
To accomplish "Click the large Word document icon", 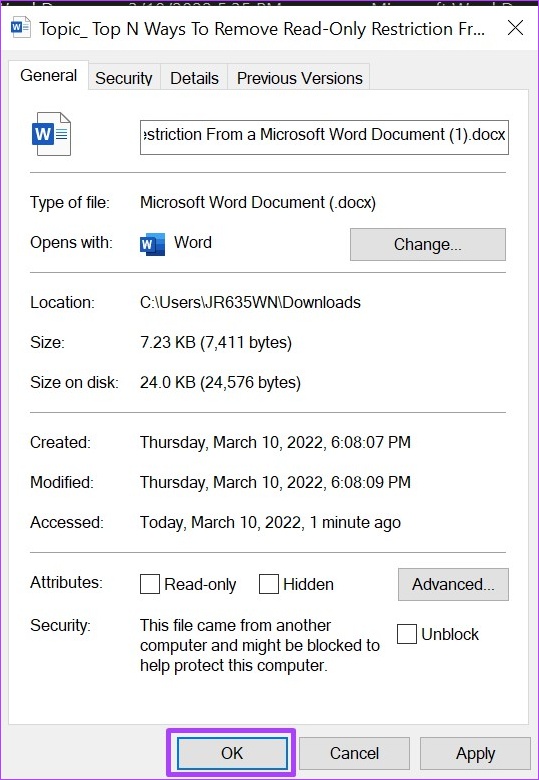I will 51,134.
